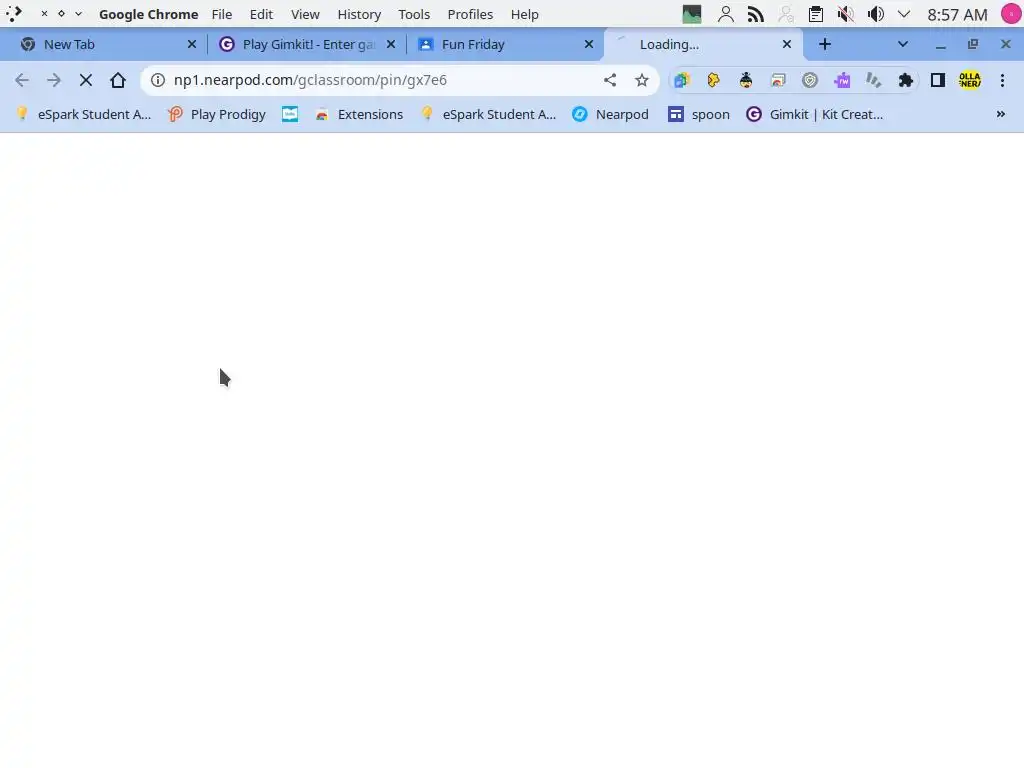
Task: Open the Gimkit Kit Creat... bookmark
Action: coord(814,114)
